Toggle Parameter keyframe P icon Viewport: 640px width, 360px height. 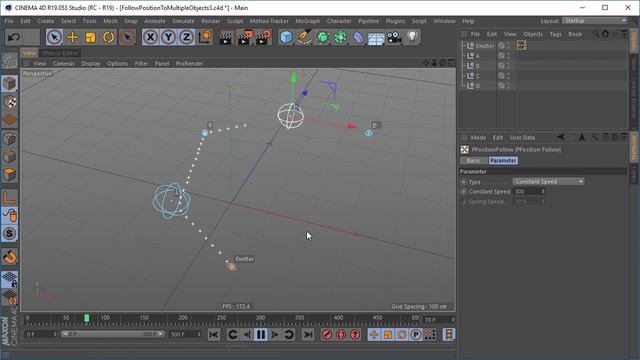pyautogui.click(x=416, y=335)
